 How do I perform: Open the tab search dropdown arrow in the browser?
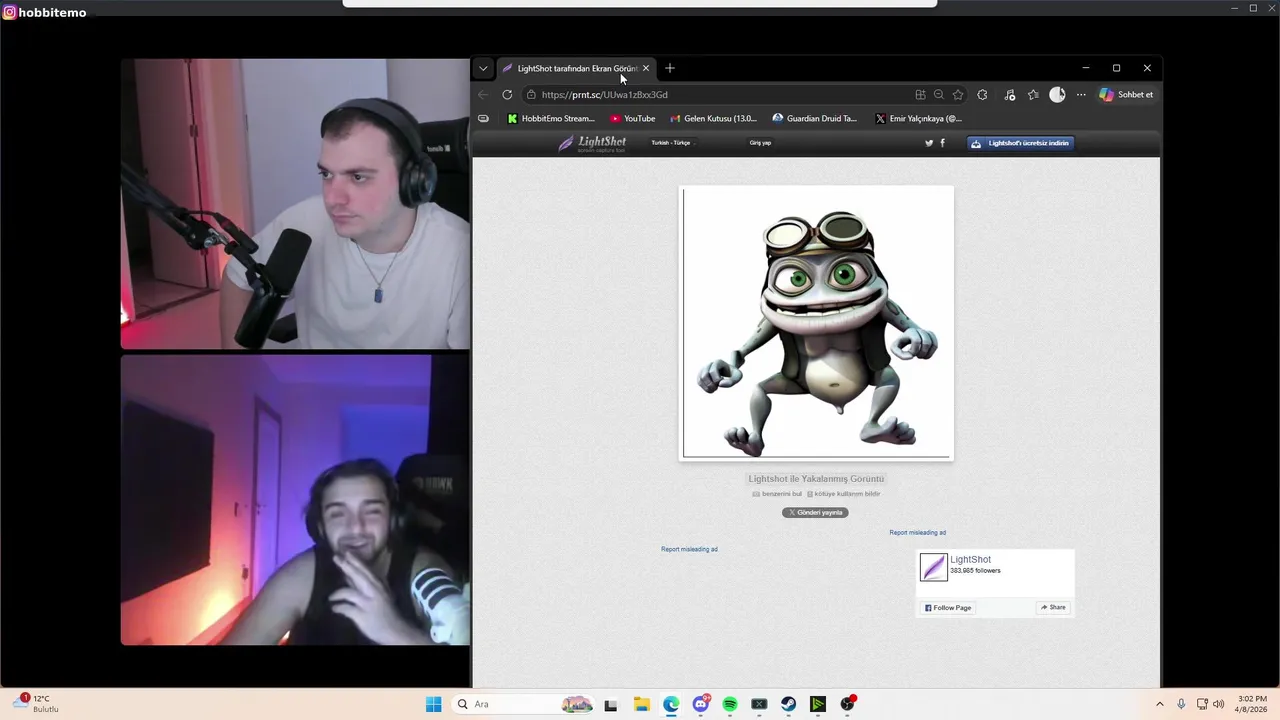[x=483, y=68]
